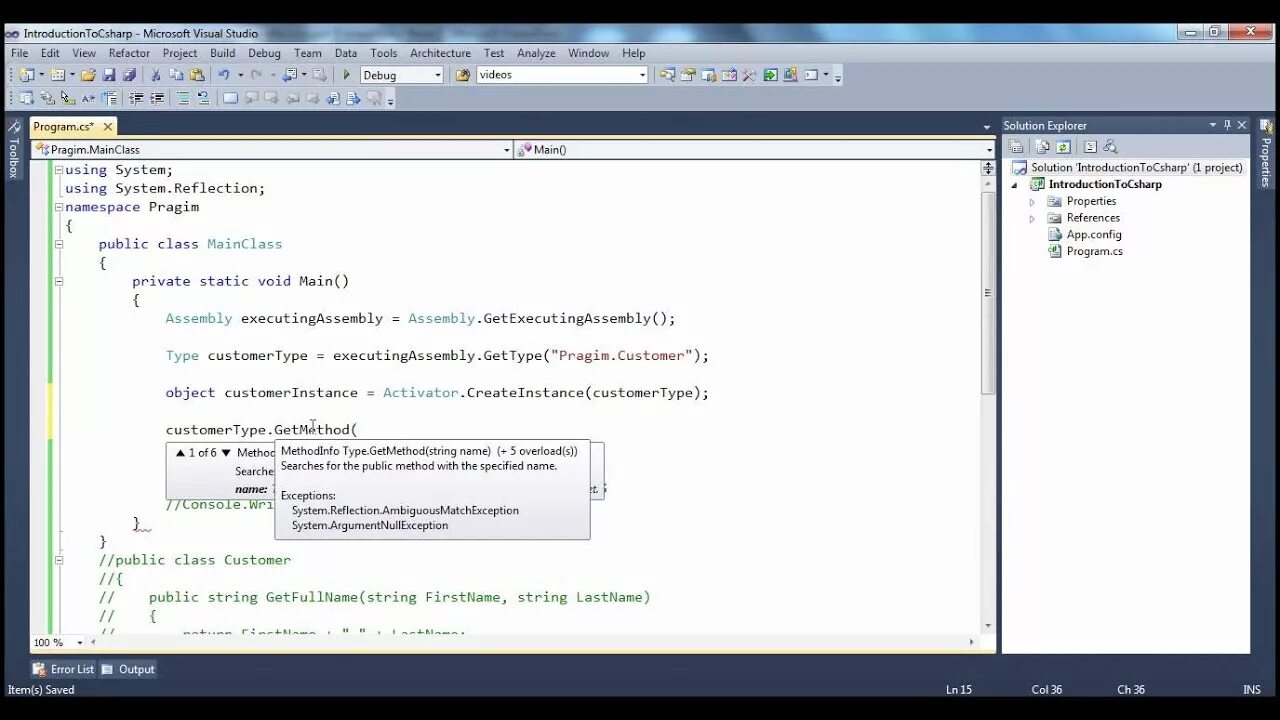Screen dimensions: 1280x720
Task: Open the Output panel
Action: pyautogui.click(x=128, y=669)
